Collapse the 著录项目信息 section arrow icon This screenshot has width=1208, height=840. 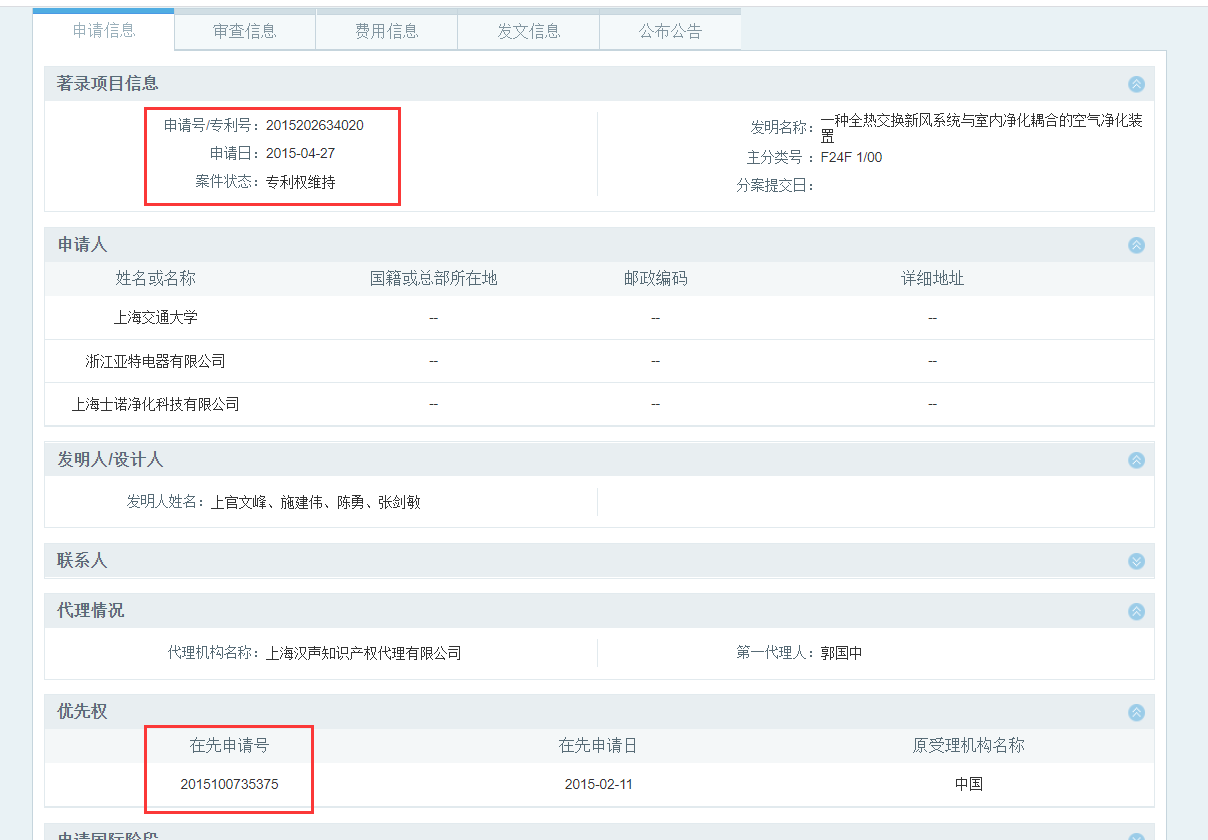coord(1136,84)
